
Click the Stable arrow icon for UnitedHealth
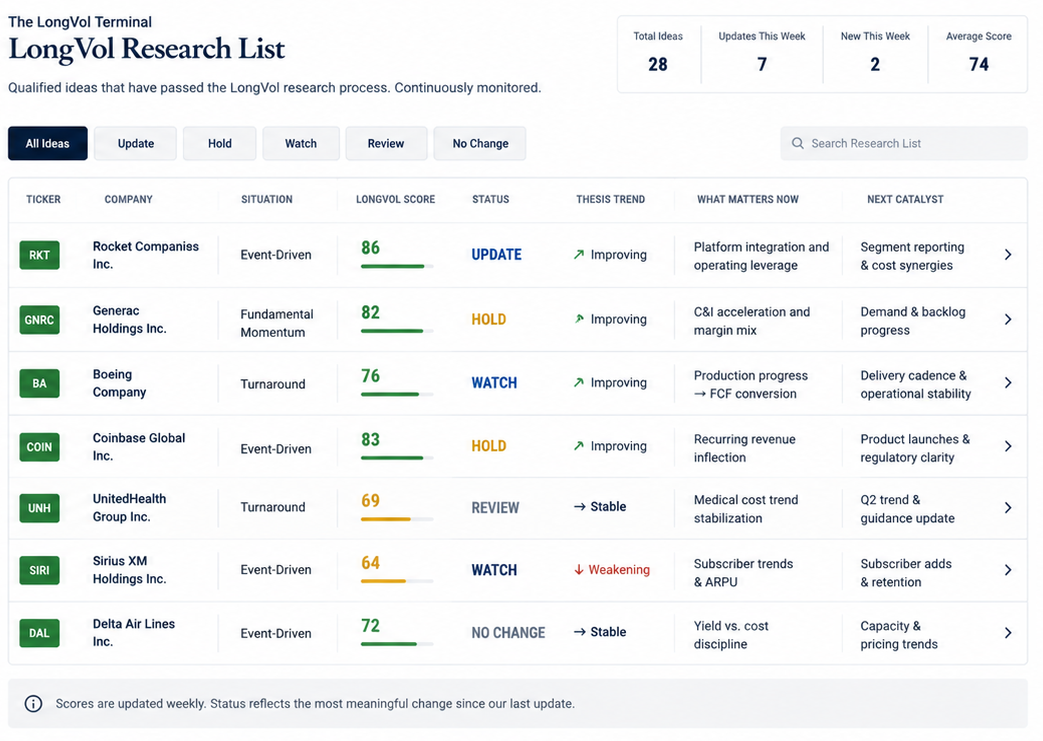pyautogui.click(x=579, y=507)
